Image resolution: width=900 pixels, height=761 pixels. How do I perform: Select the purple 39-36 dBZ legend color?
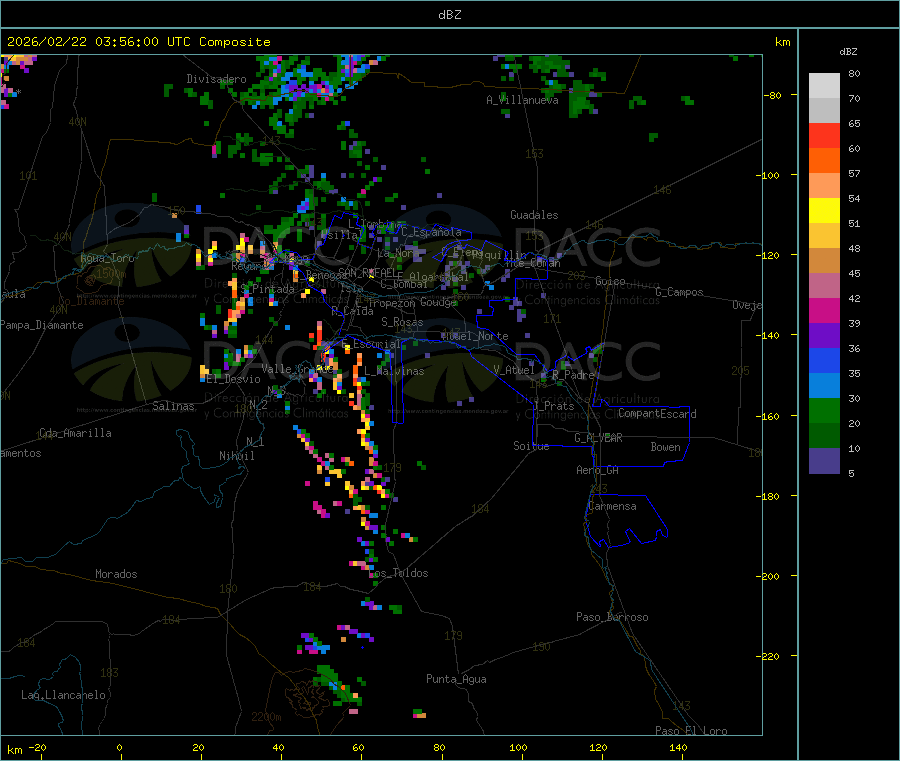(824, 336)
